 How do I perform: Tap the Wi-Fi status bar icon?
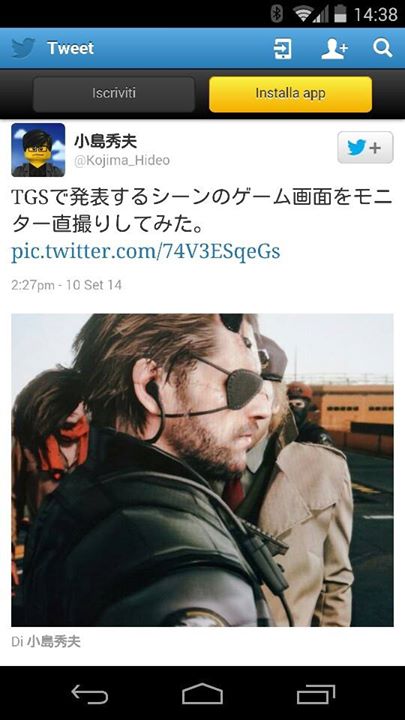[x=303, y=14]
